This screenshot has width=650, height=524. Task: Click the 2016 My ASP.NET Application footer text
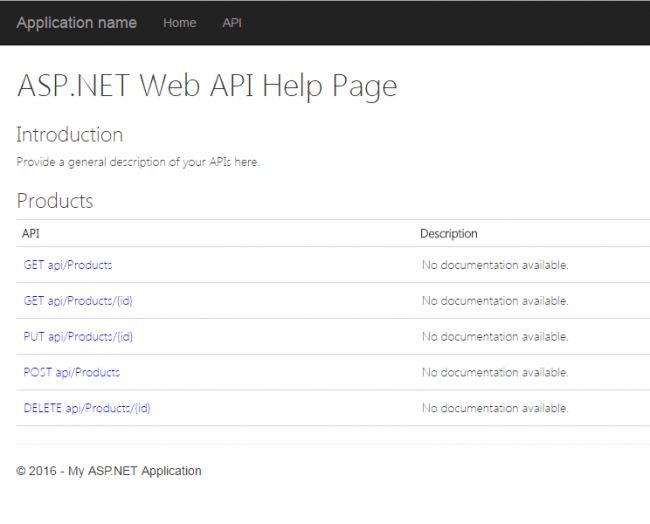[x=109, y=471]
